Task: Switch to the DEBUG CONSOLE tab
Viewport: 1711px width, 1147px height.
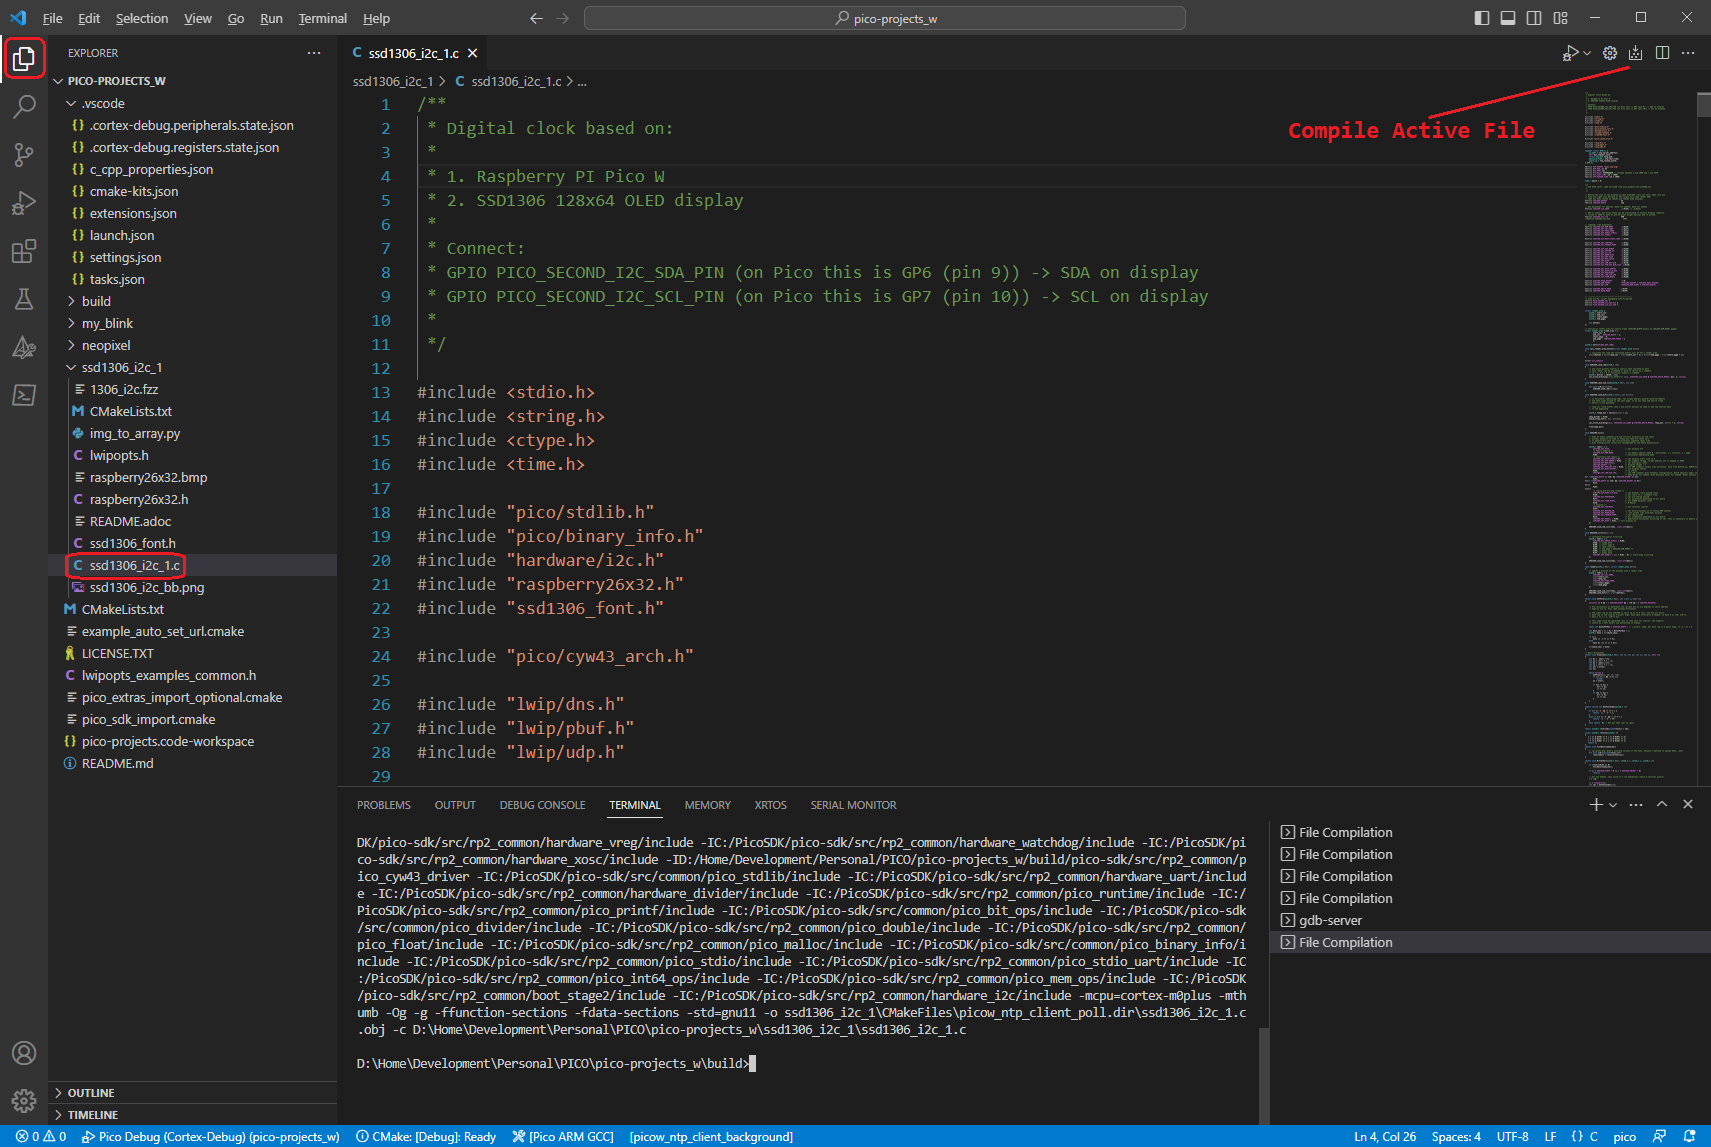Action: (x=543, y=805)
